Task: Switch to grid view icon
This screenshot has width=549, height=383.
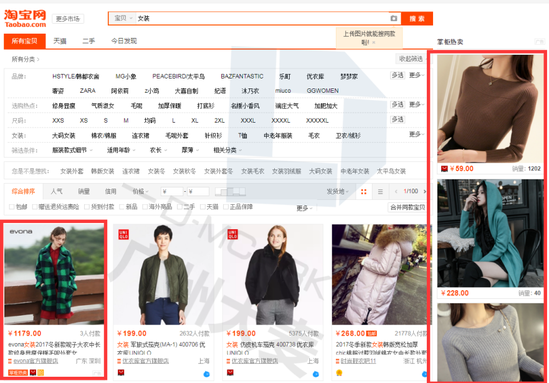Action: [364, 192]
